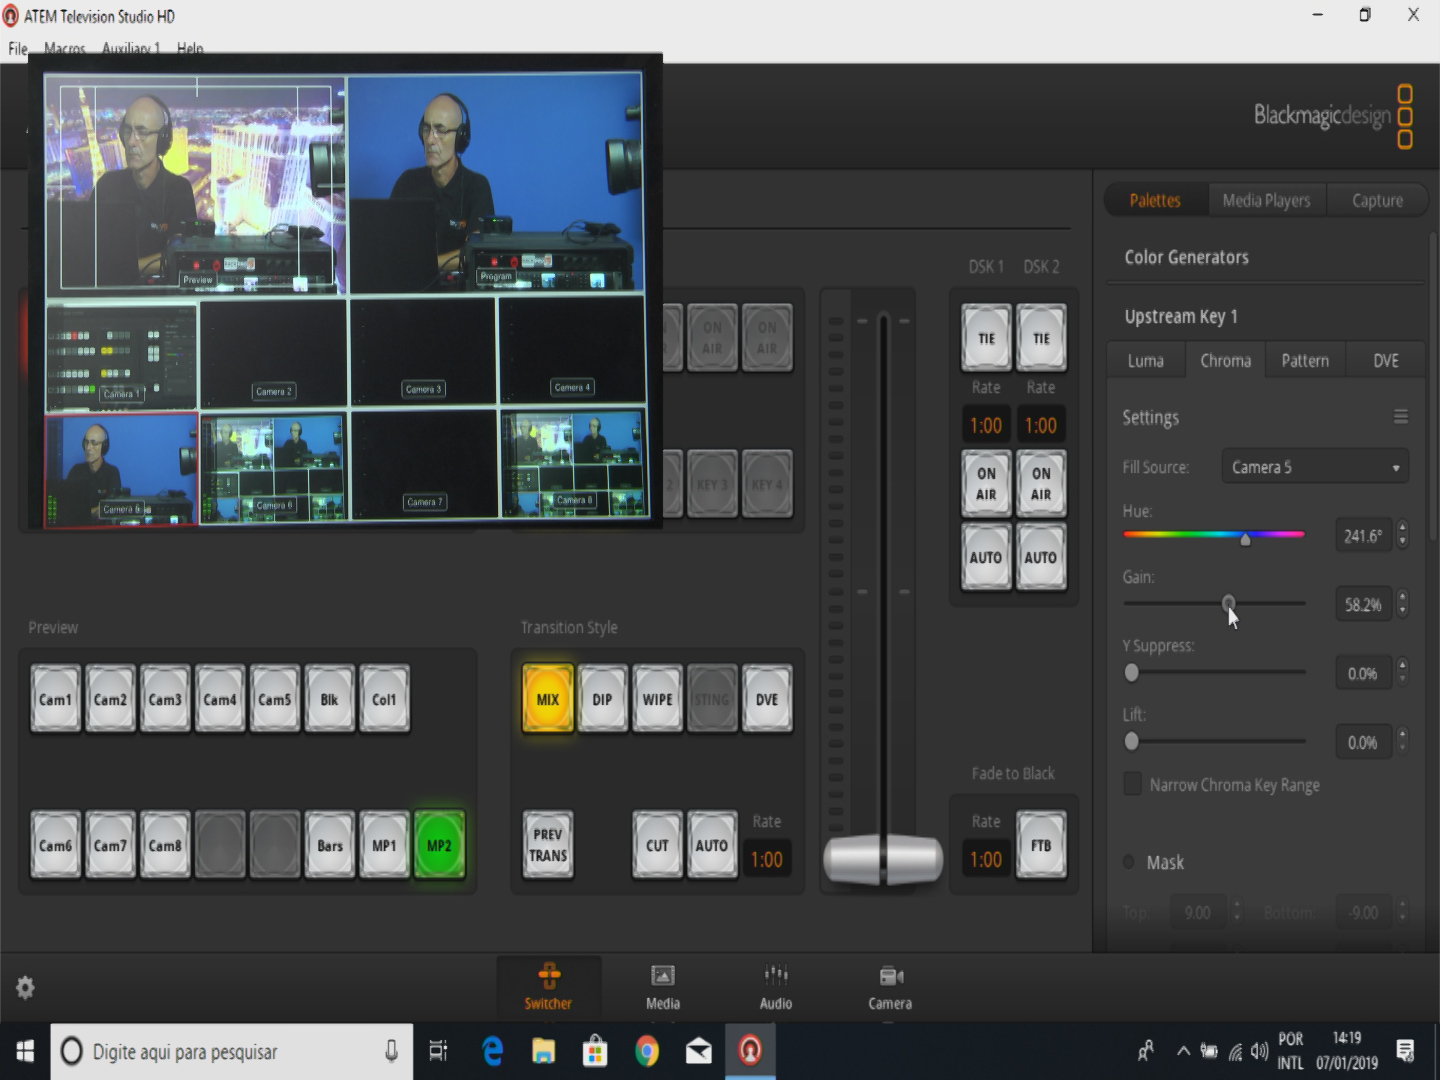
Task: Select the DVE key tab
Action: [1386, 360]
